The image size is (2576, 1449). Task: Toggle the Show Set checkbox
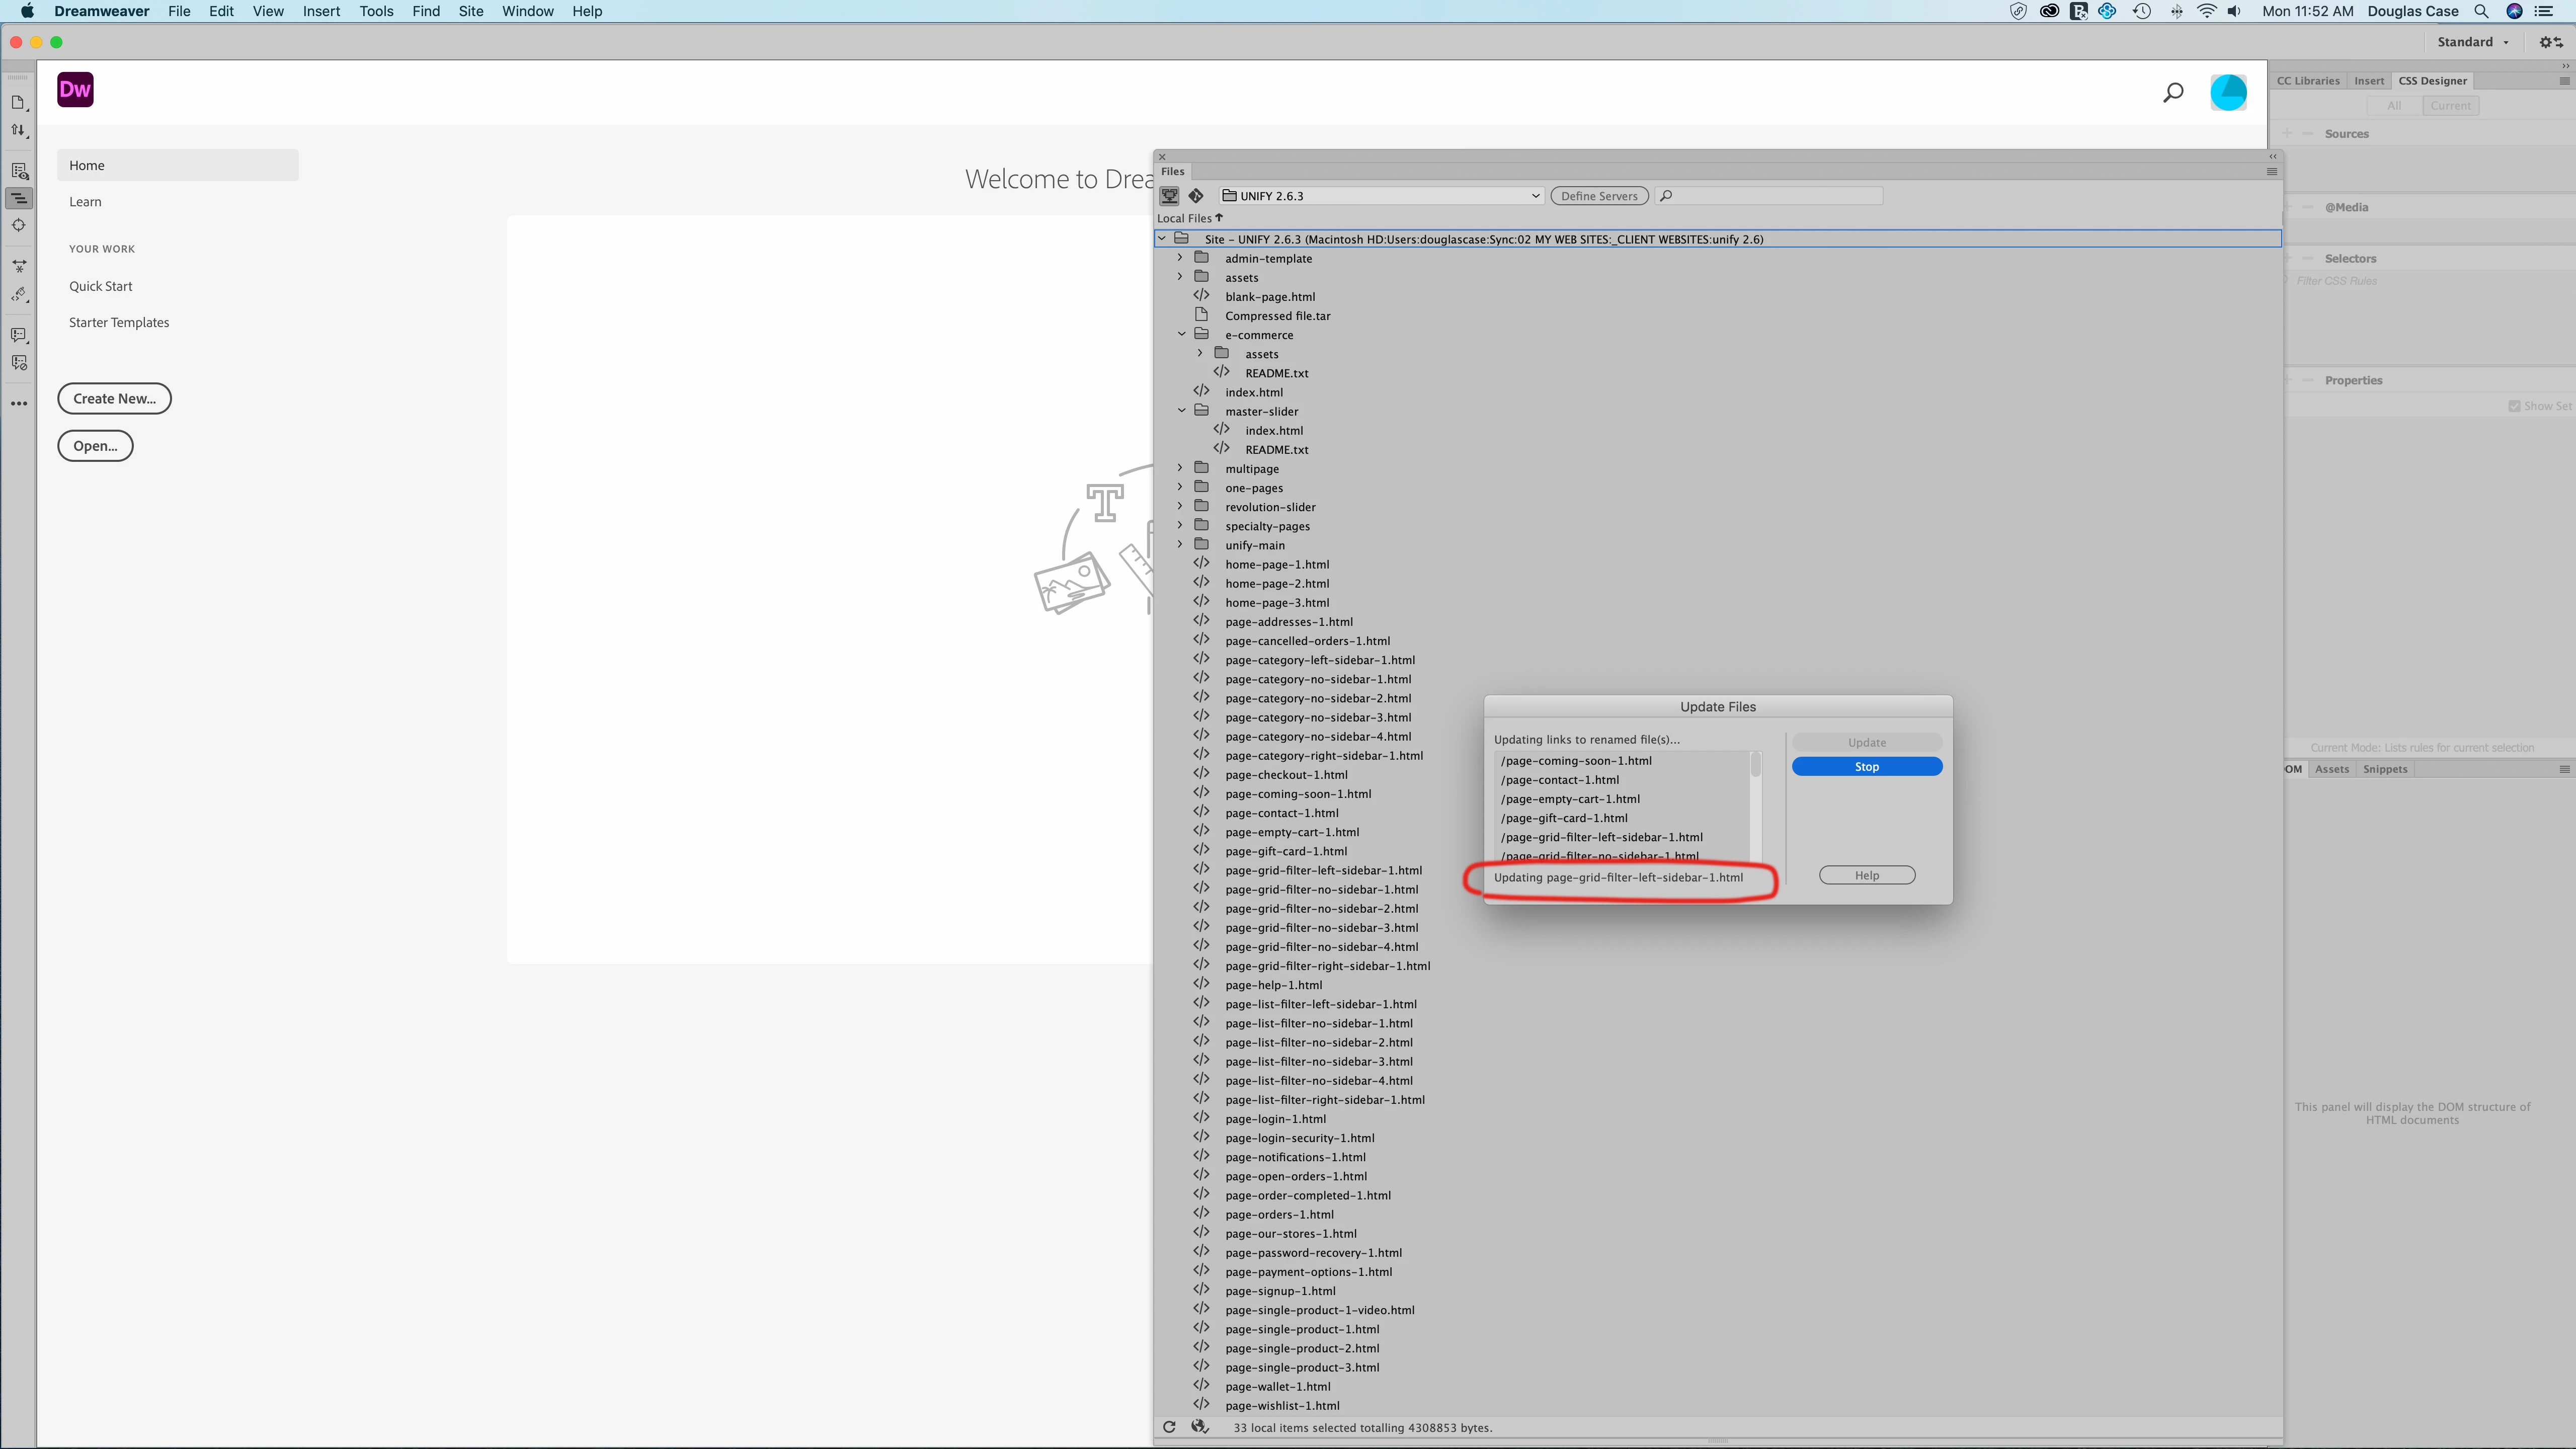(2514, 406)
